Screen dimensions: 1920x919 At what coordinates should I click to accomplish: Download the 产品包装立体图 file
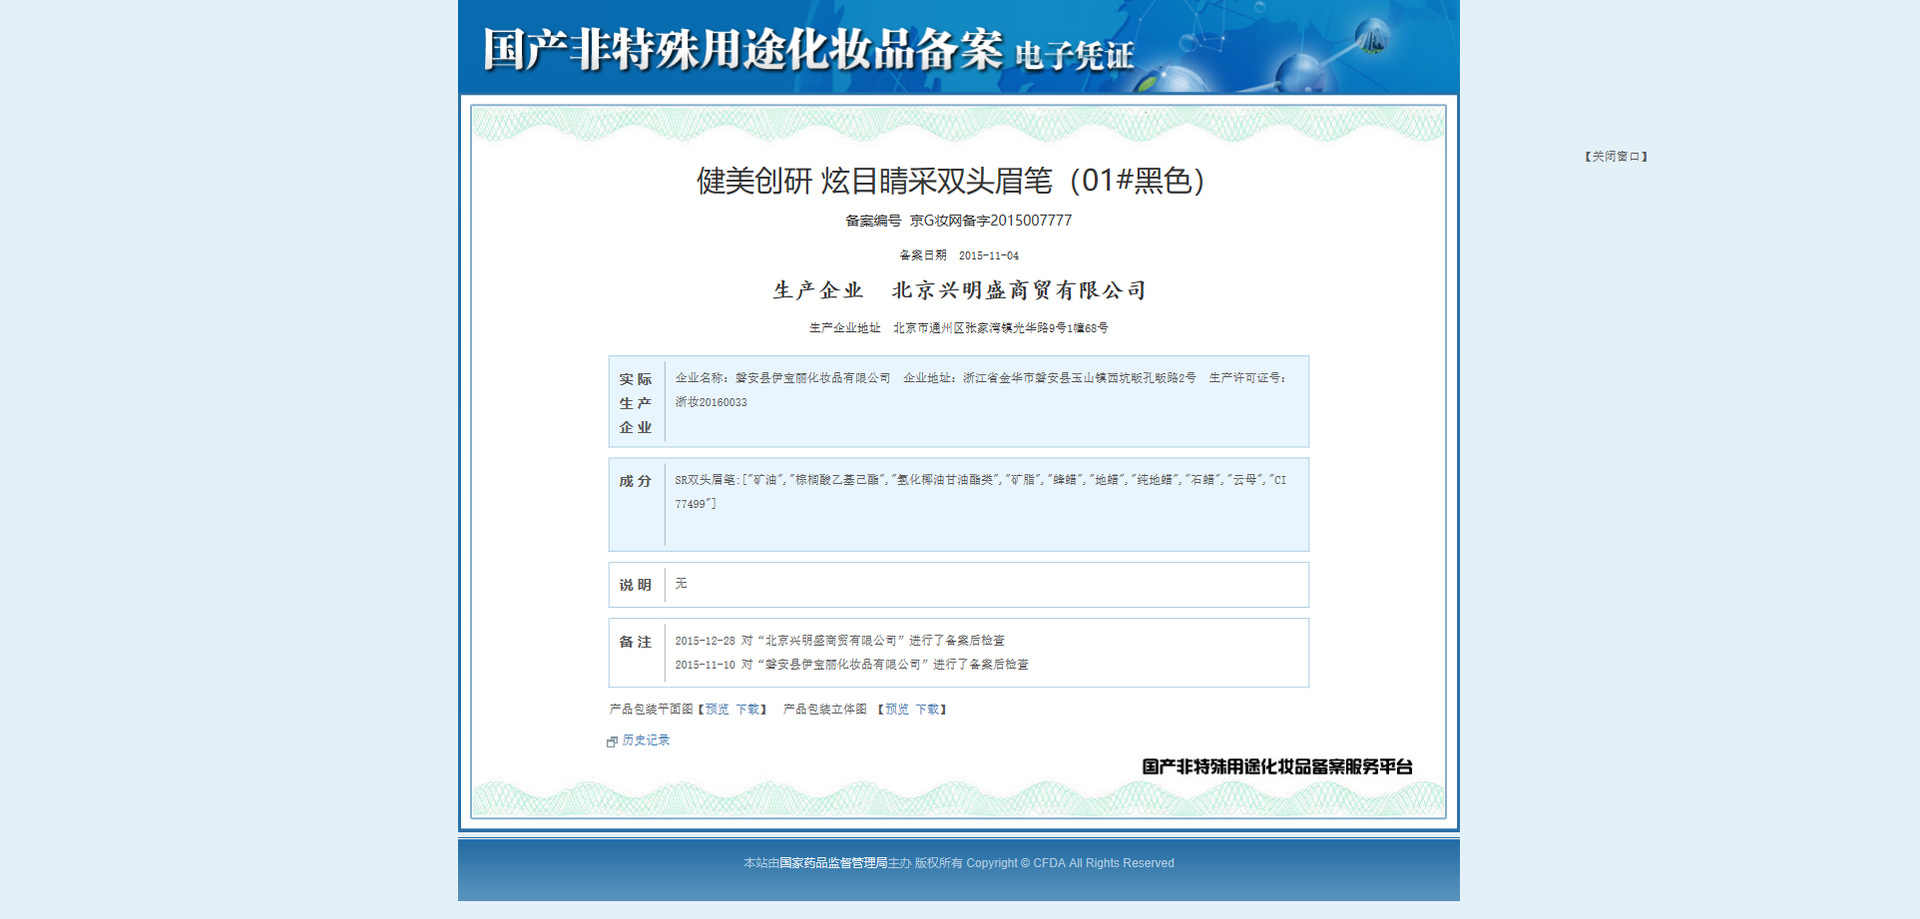(x=927, y=709)
